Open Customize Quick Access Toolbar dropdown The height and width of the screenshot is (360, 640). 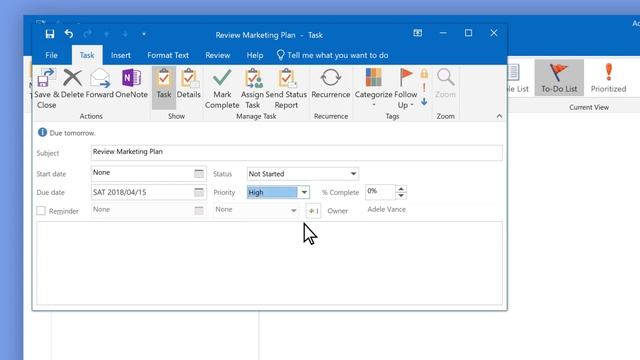[x=144, y=34]
